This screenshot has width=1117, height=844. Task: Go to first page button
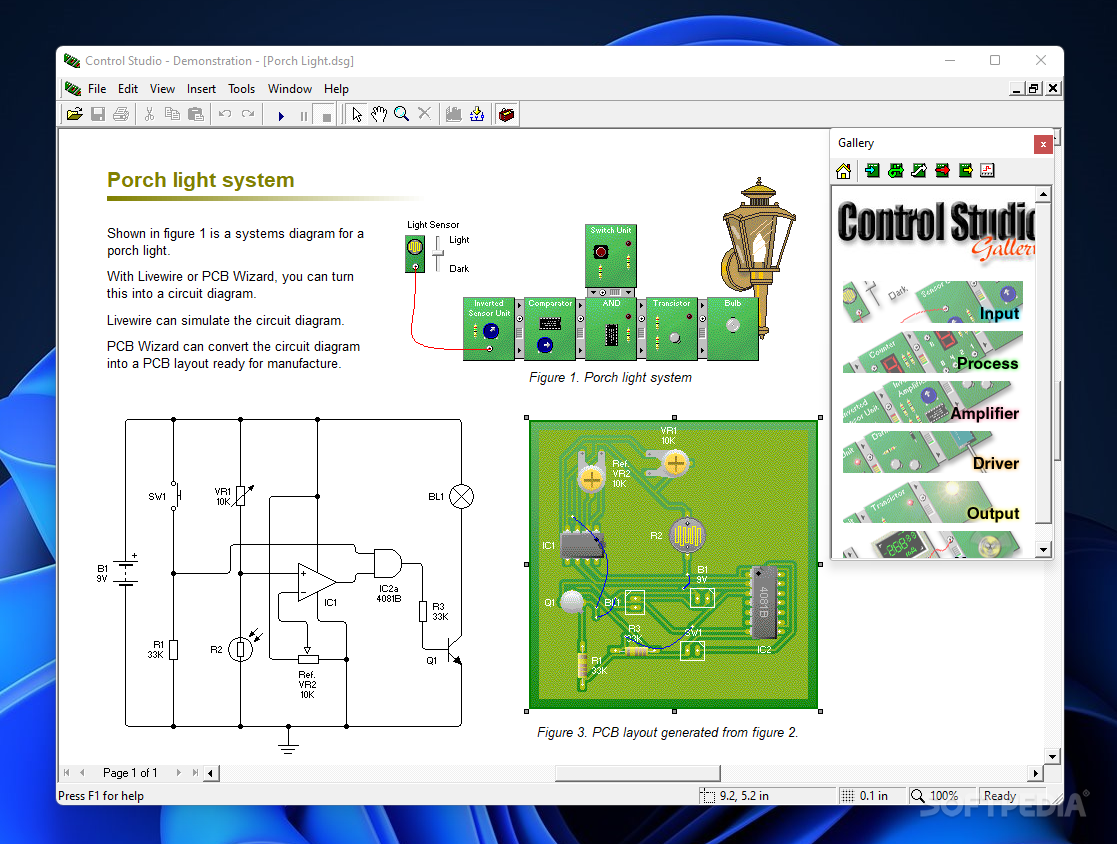tap(67, 773)
